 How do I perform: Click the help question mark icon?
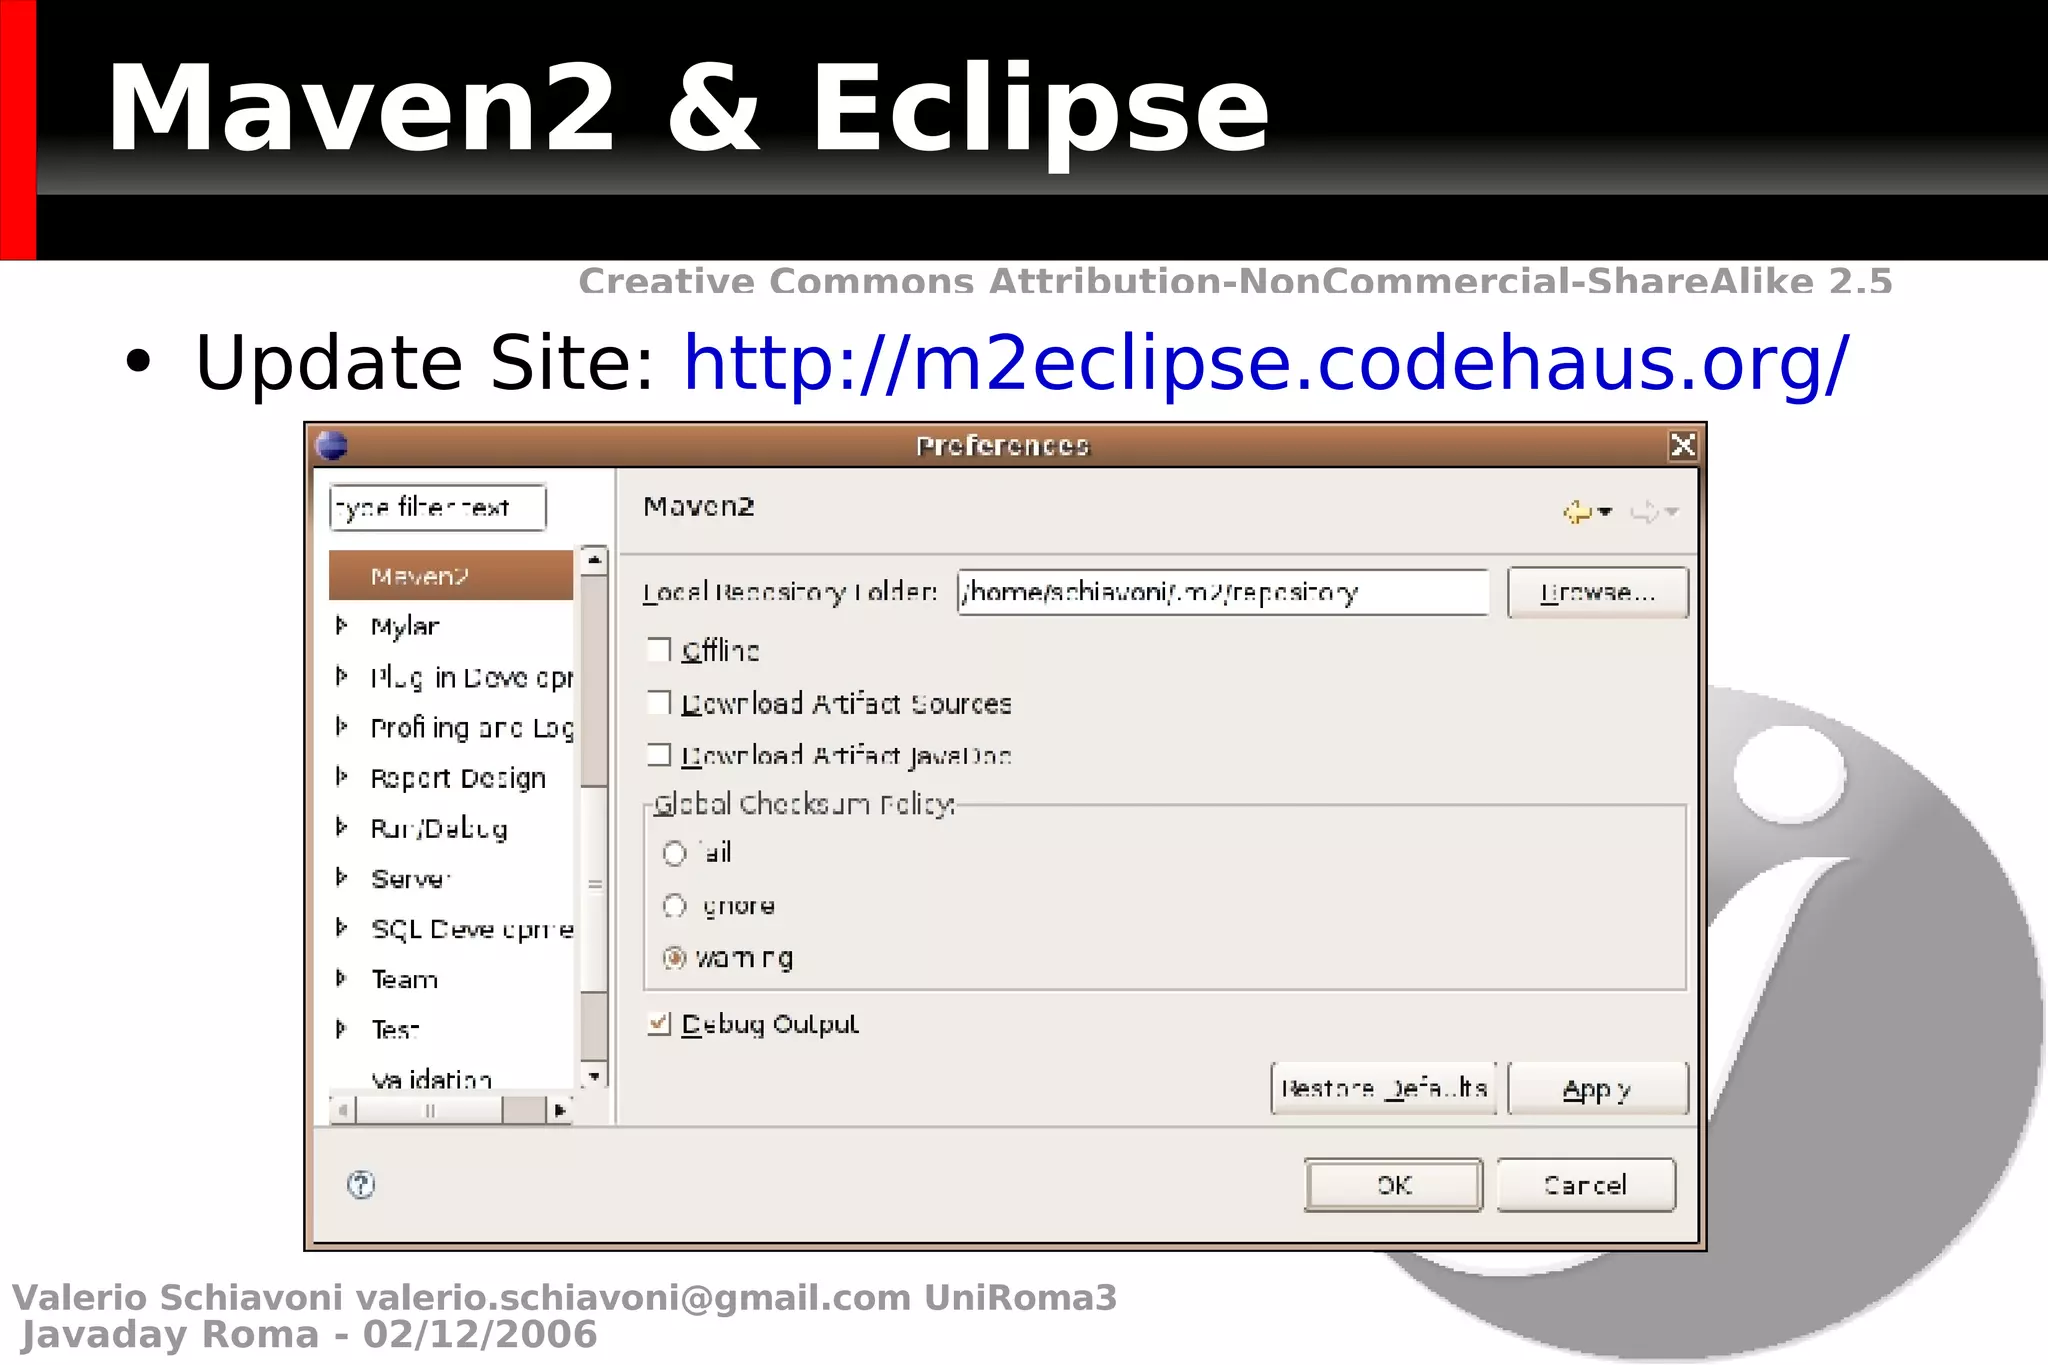pyautogui.click(x=361, y=1185)
